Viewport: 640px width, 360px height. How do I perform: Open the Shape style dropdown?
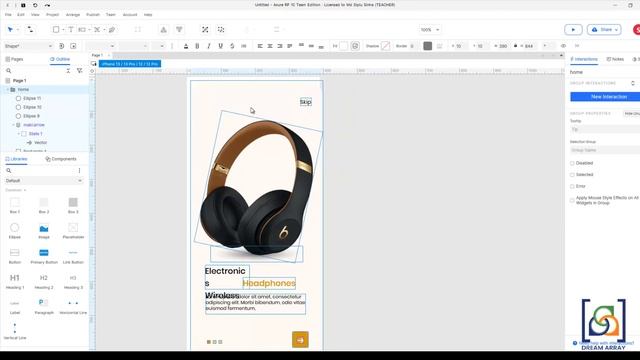coord(28,46)
